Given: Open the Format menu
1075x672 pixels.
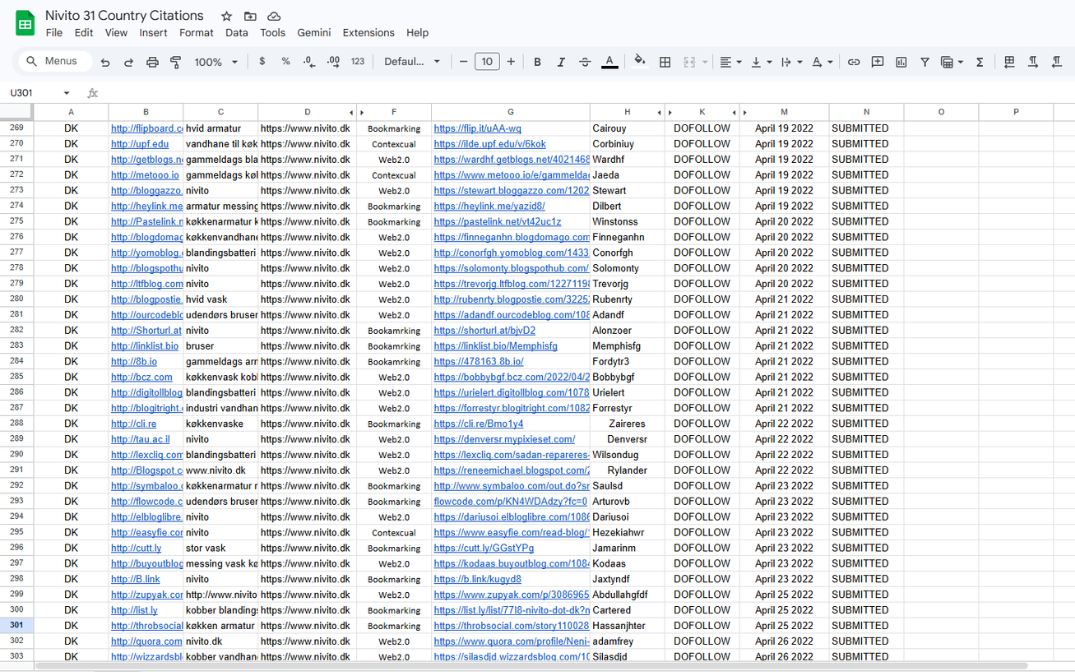Looking at the screenshot, I should pos(196,33).
